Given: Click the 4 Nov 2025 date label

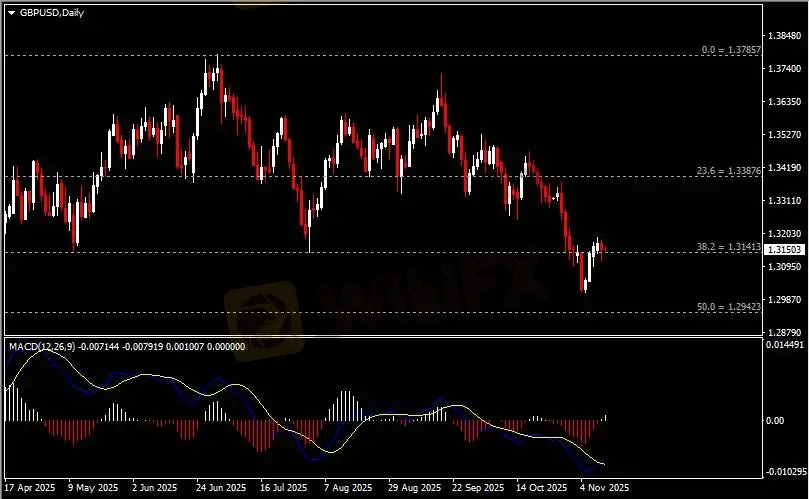Looking at the screenshot, I should (604, 488).
